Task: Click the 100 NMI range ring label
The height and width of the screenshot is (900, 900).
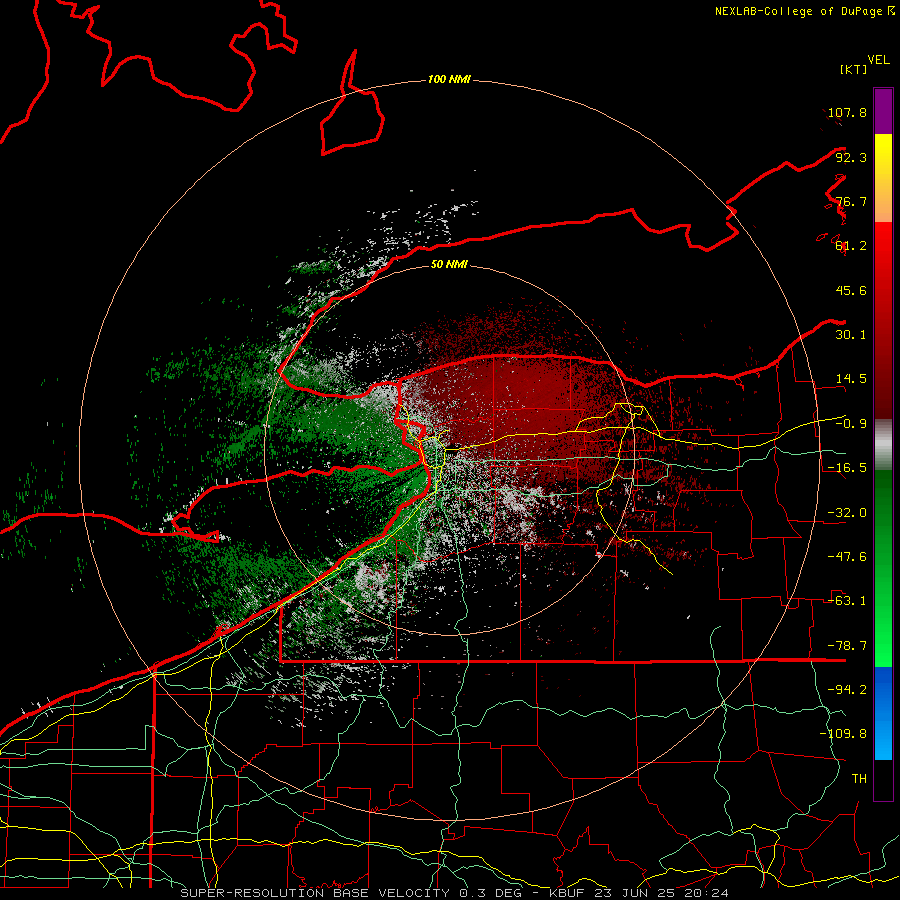Action: (x=449, y=79)
